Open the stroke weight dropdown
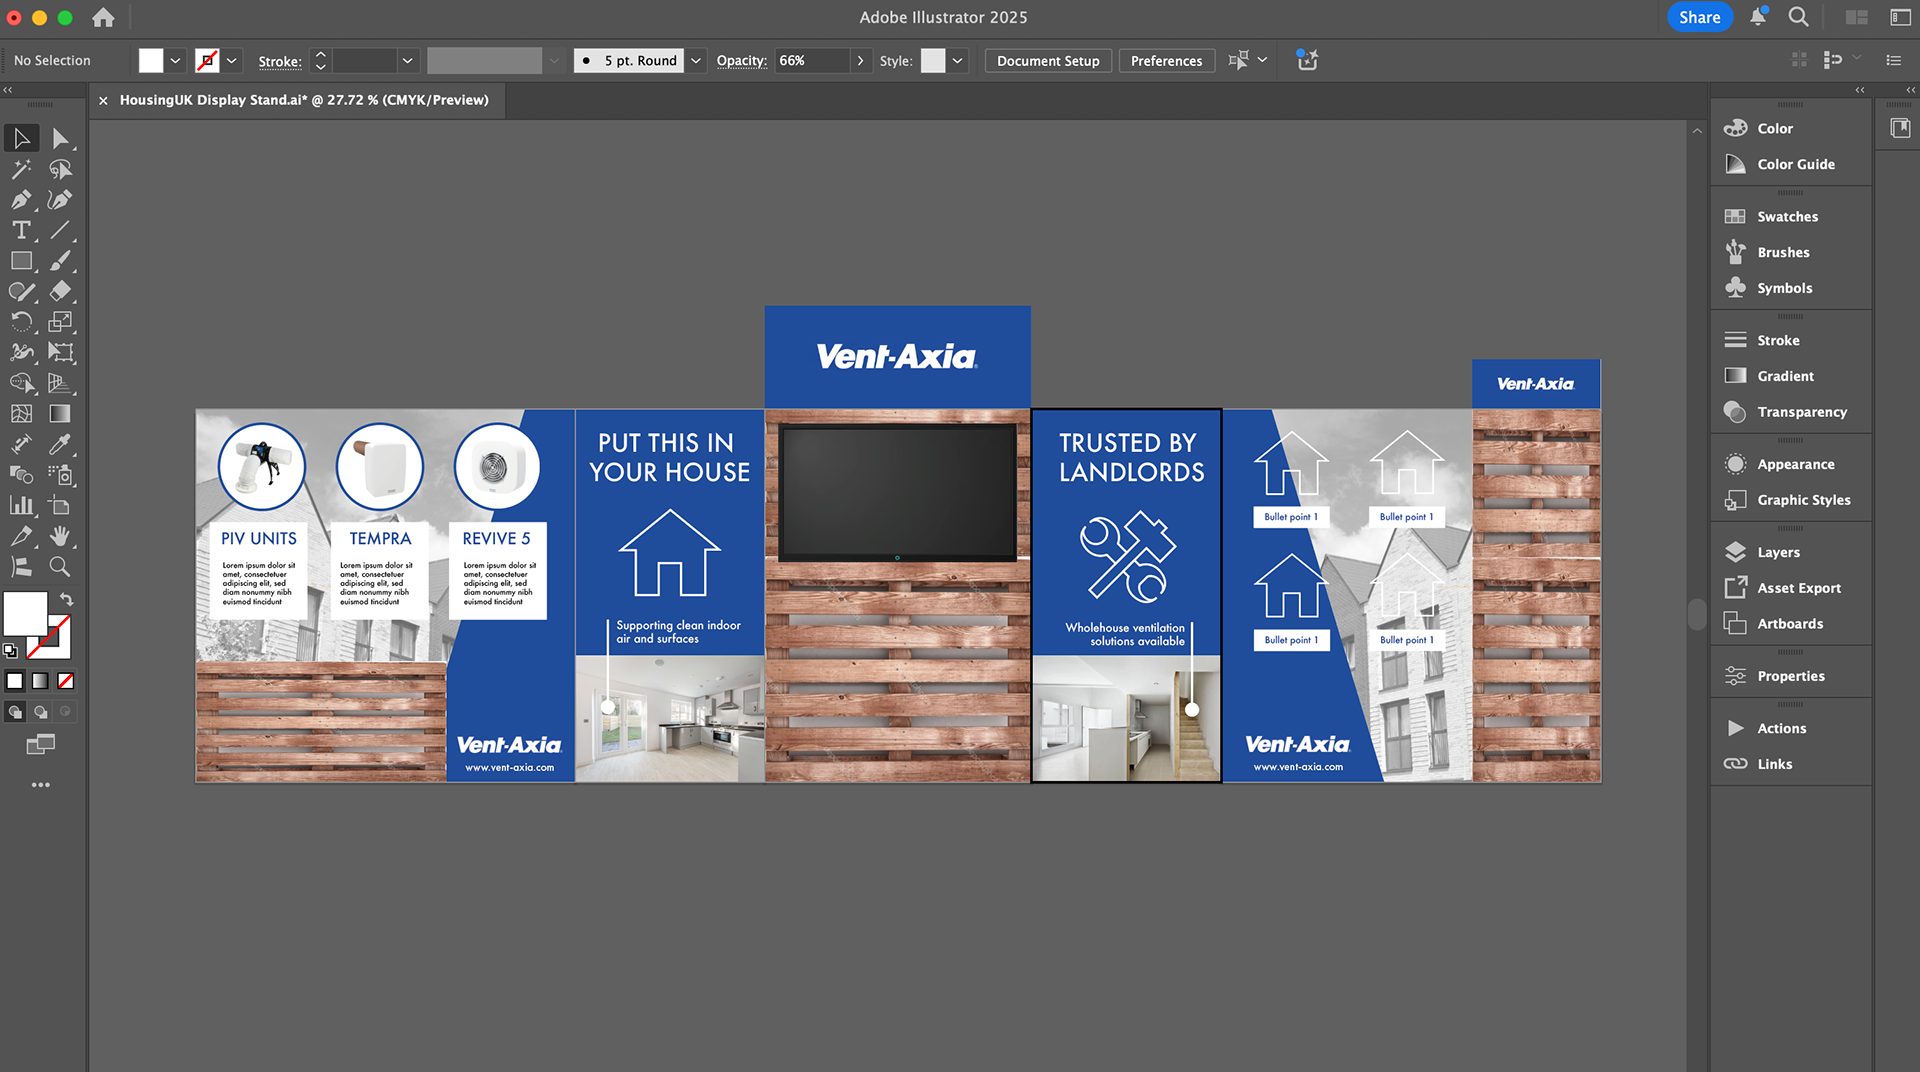Image resolution: width=1920 pixels, height=1072 pixels. coord(407,60)
